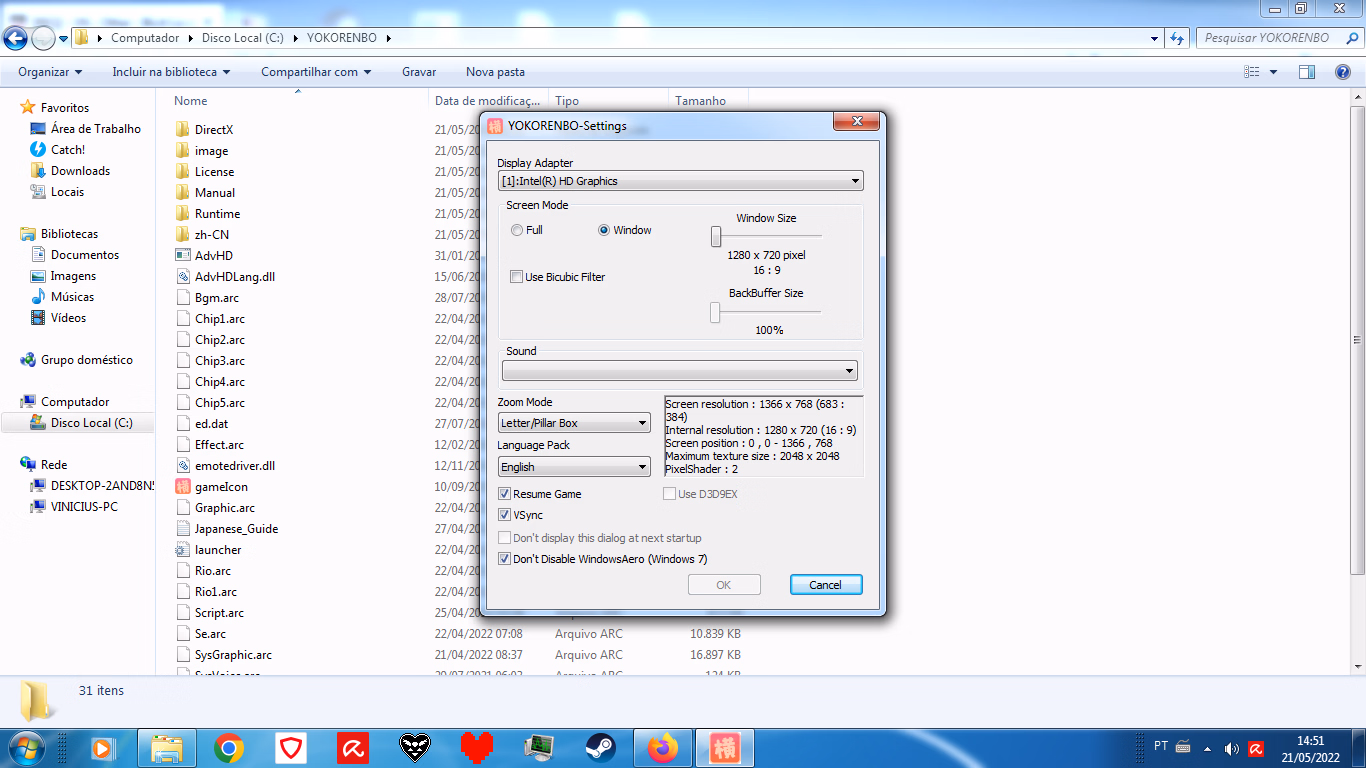
Task: Open the Display Adapter dropdown
Action: click(x=680, y=181)
